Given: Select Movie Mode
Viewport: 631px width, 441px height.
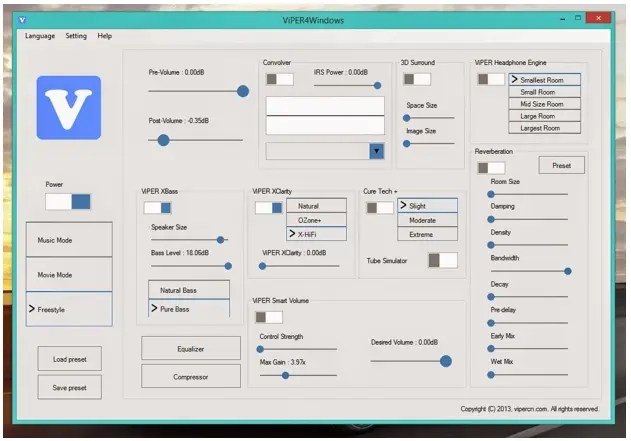Looking at the screenshot, I should pyautogui.click(x=69, y=274).
